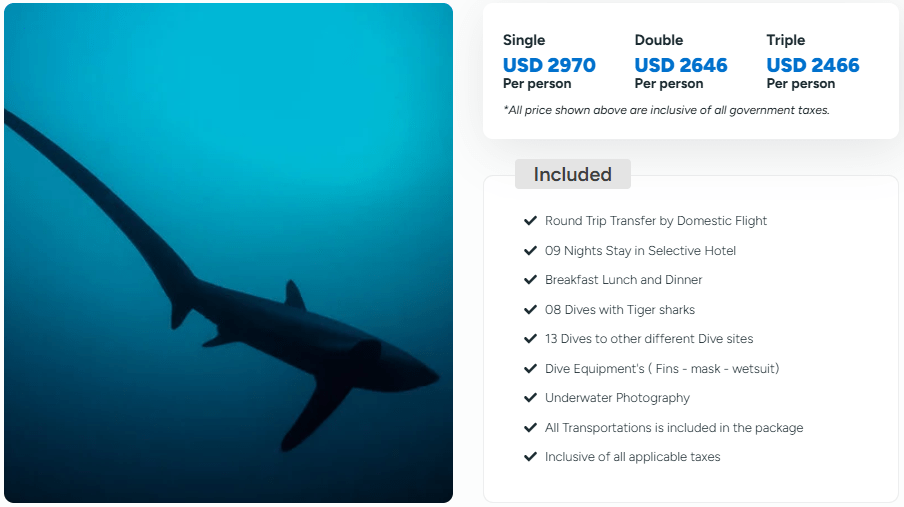Click Underwater Photography list text
The image size is (904, 507).
tap(617, 398)
